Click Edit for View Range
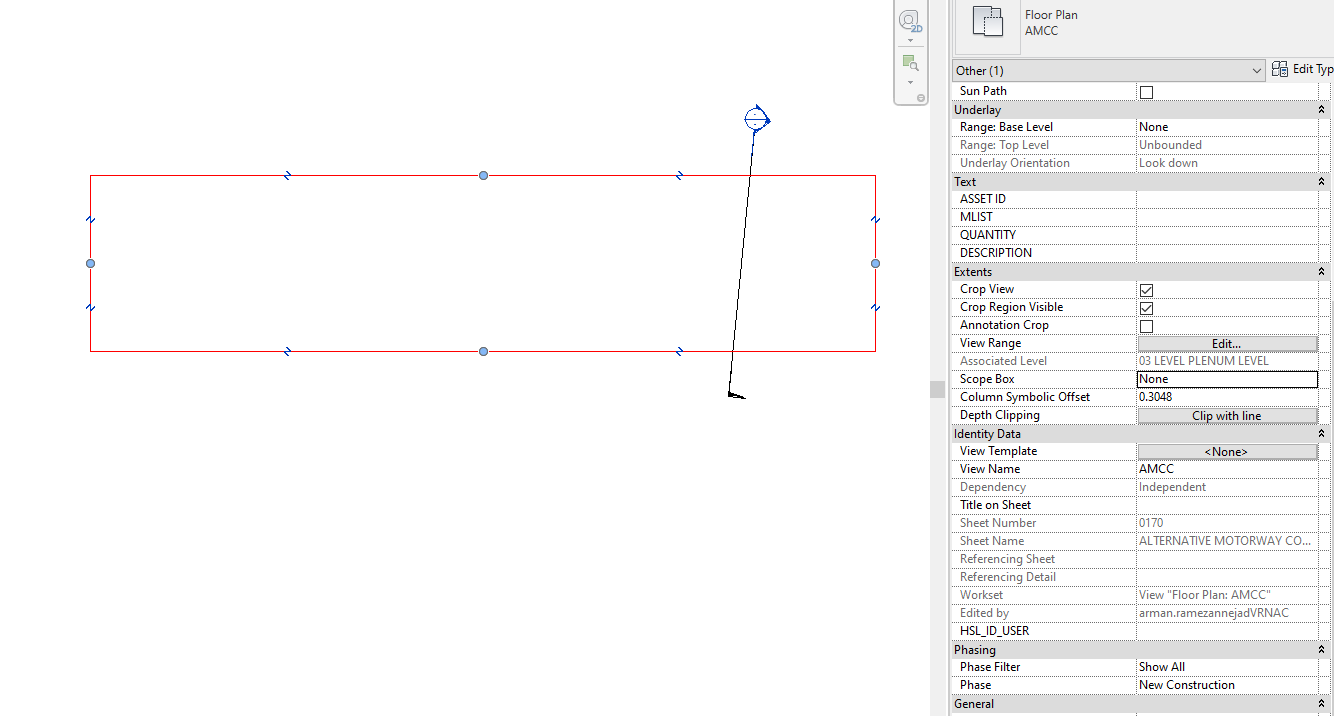This screenshot has width=1334, height=716. (x=1227, y=343)
